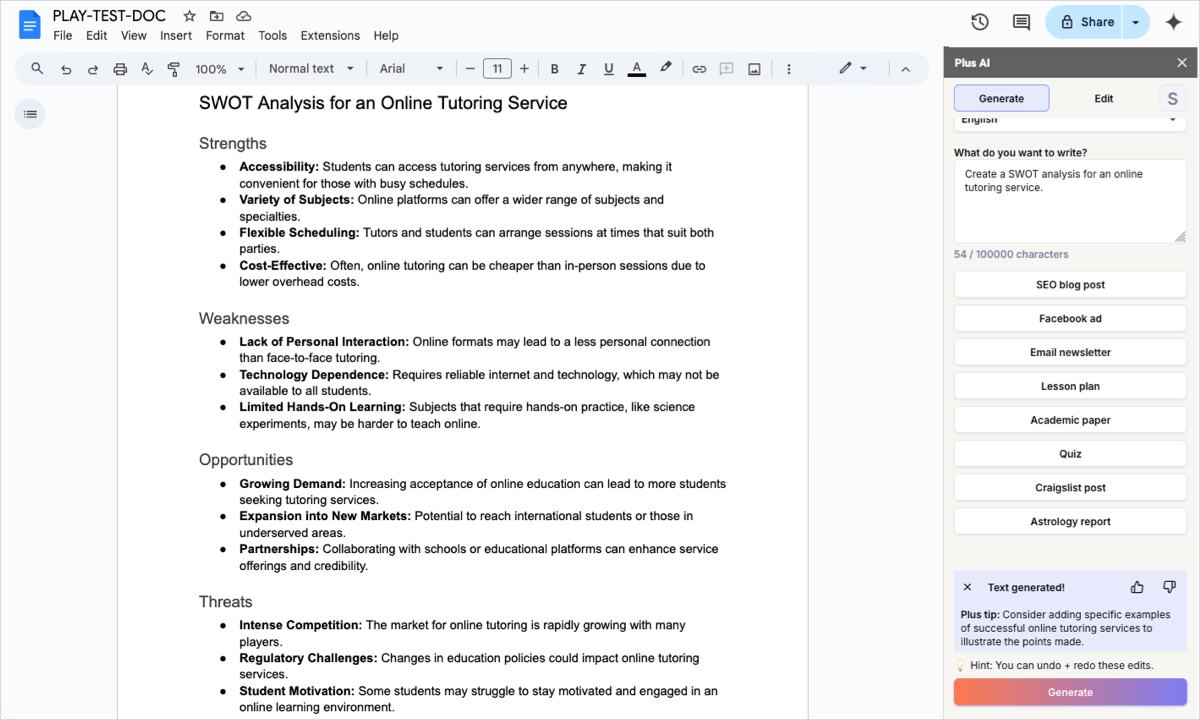Open the Google Docs home logo
Viewport: 1200px width, 720px height.
(x=30, y=24)
